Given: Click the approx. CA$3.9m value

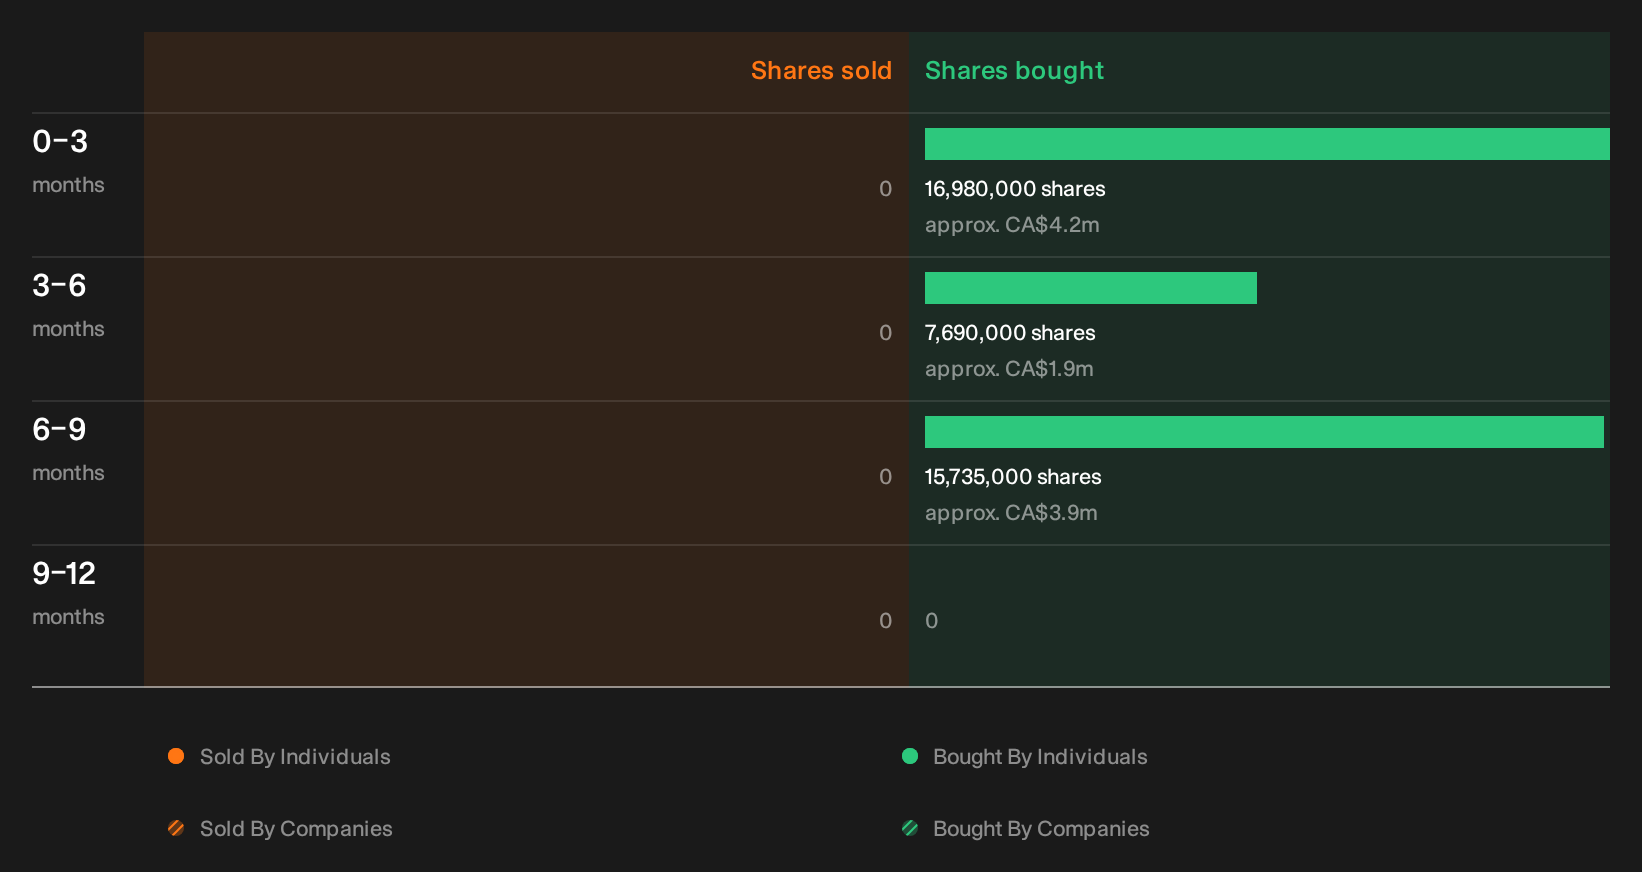Looking at the screenshot, I should pos(1011,513).
